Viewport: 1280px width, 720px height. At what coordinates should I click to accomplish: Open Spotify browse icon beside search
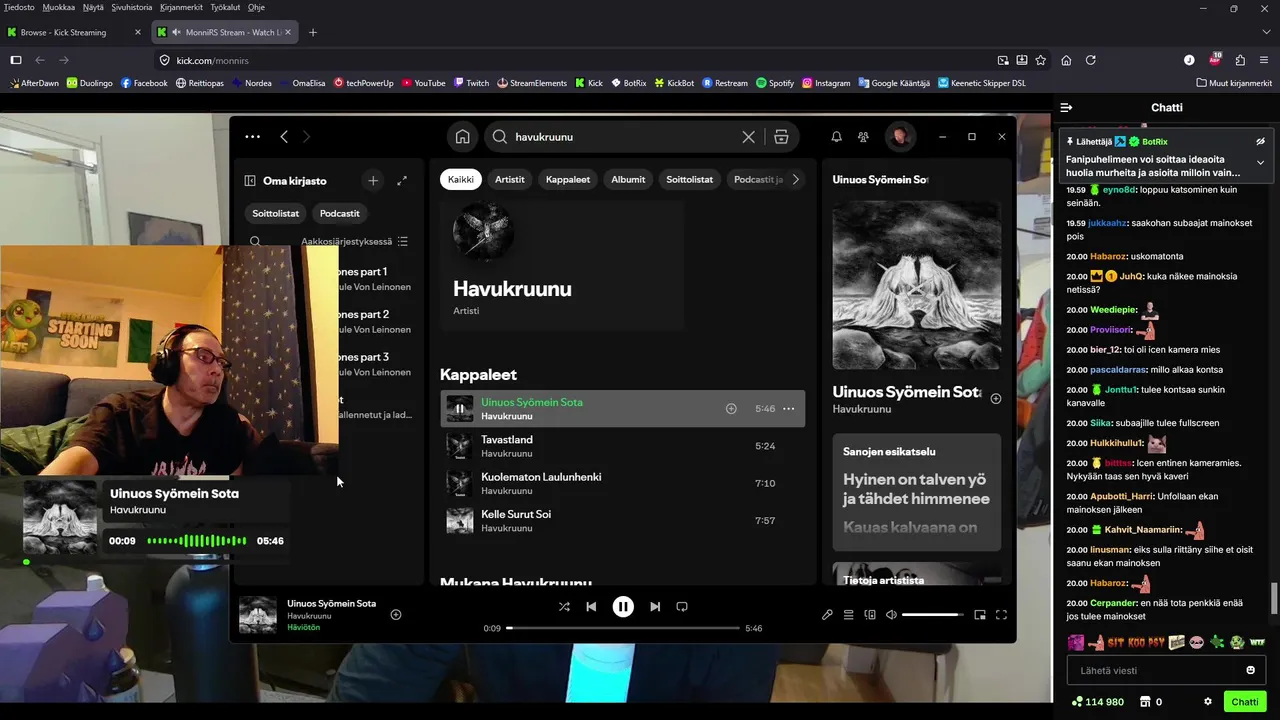781,137
